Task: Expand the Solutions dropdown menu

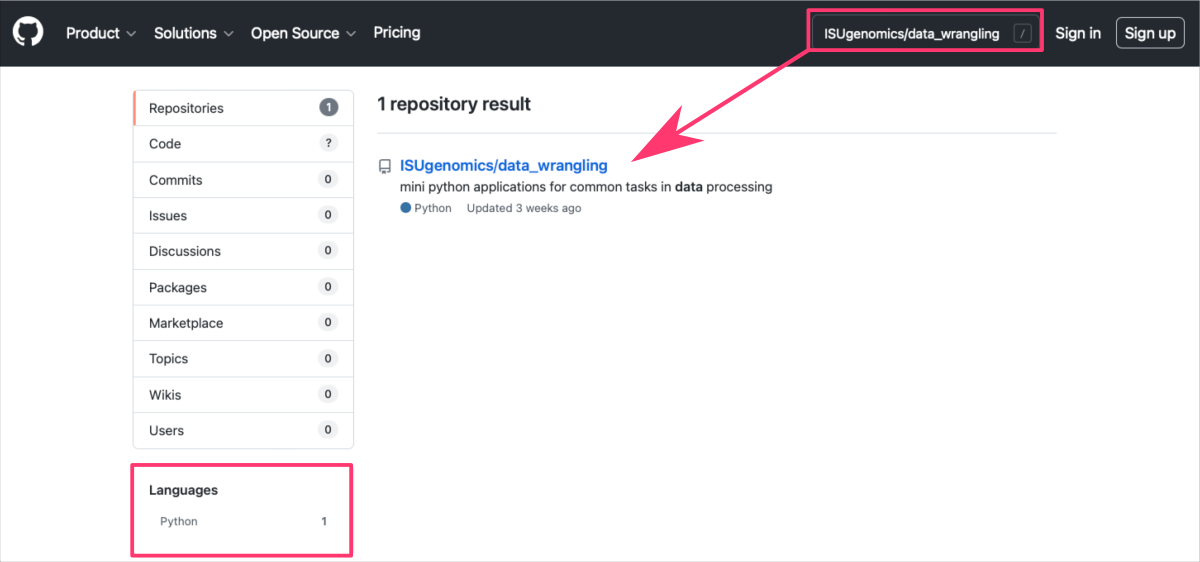Action: (193, 33)
